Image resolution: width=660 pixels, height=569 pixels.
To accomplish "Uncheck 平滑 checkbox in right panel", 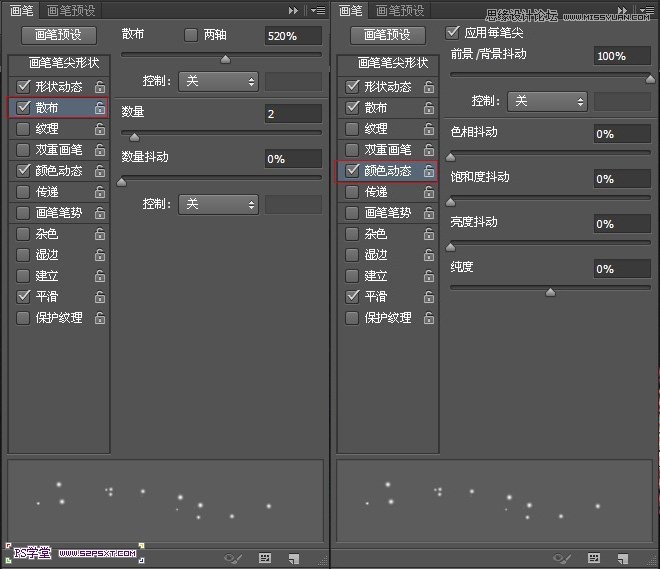I will tap(352, 297).
